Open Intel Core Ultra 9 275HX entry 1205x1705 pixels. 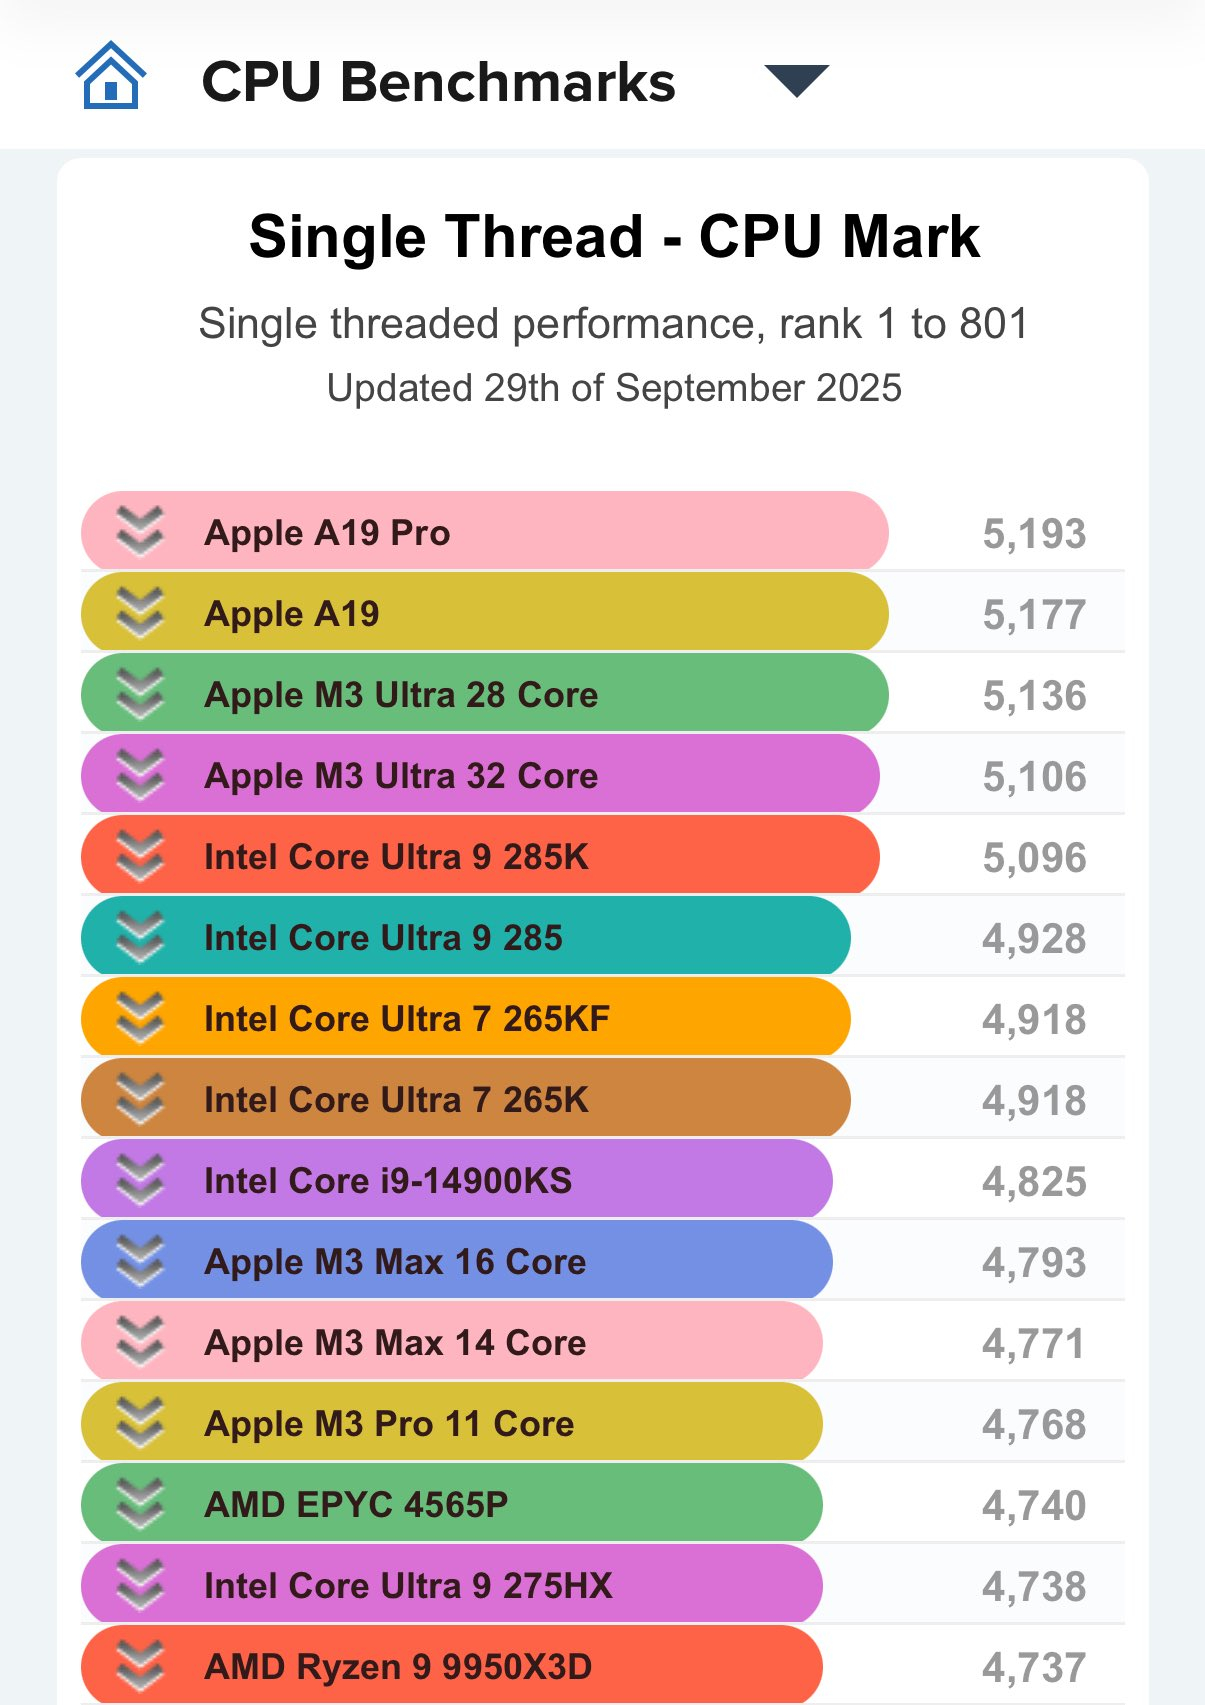(408, 1585)
